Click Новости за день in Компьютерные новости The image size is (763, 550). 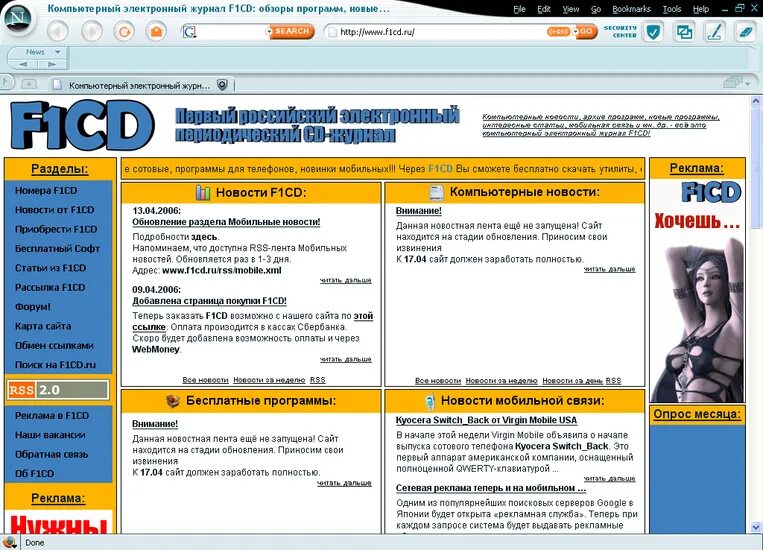573,381
